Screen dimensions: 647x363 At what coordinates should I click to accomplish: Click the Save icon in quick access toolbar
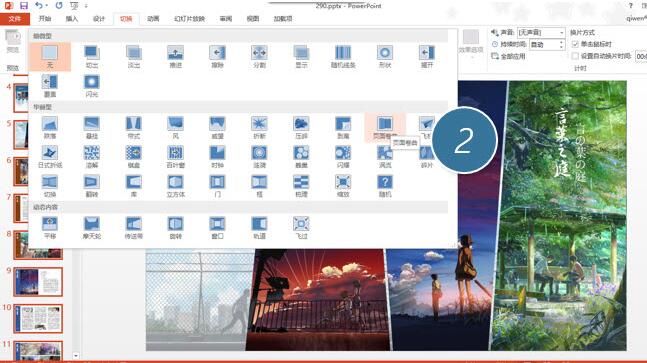coord(24,6)
